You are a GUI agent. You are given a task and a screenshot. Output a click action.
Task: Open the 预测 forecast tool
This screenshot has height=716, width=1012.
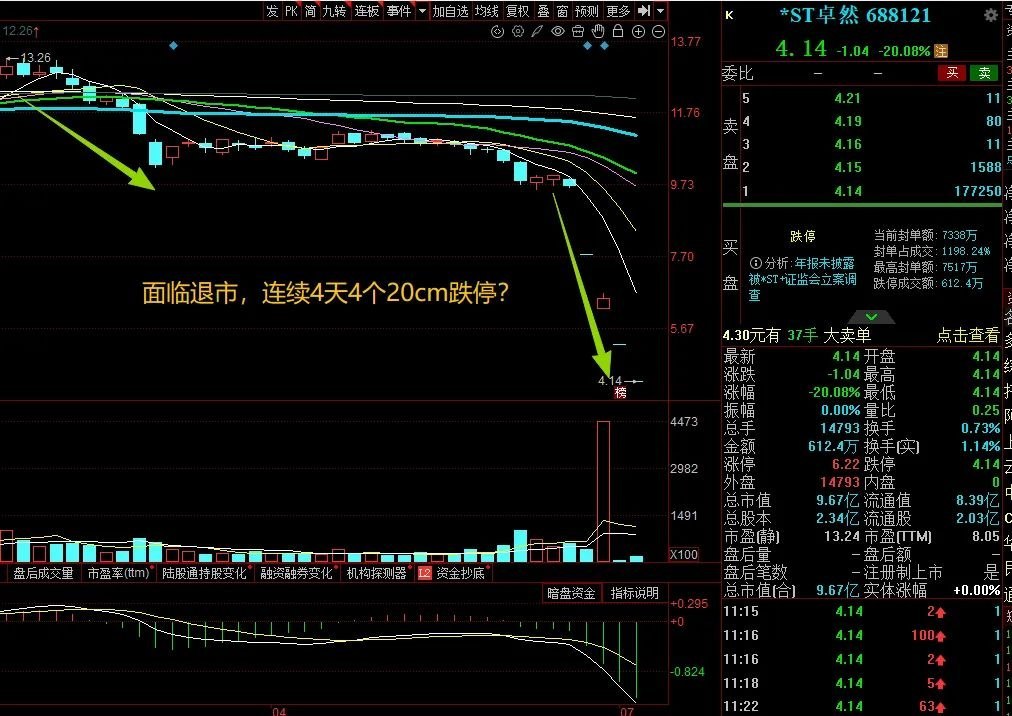coord(587,11)
